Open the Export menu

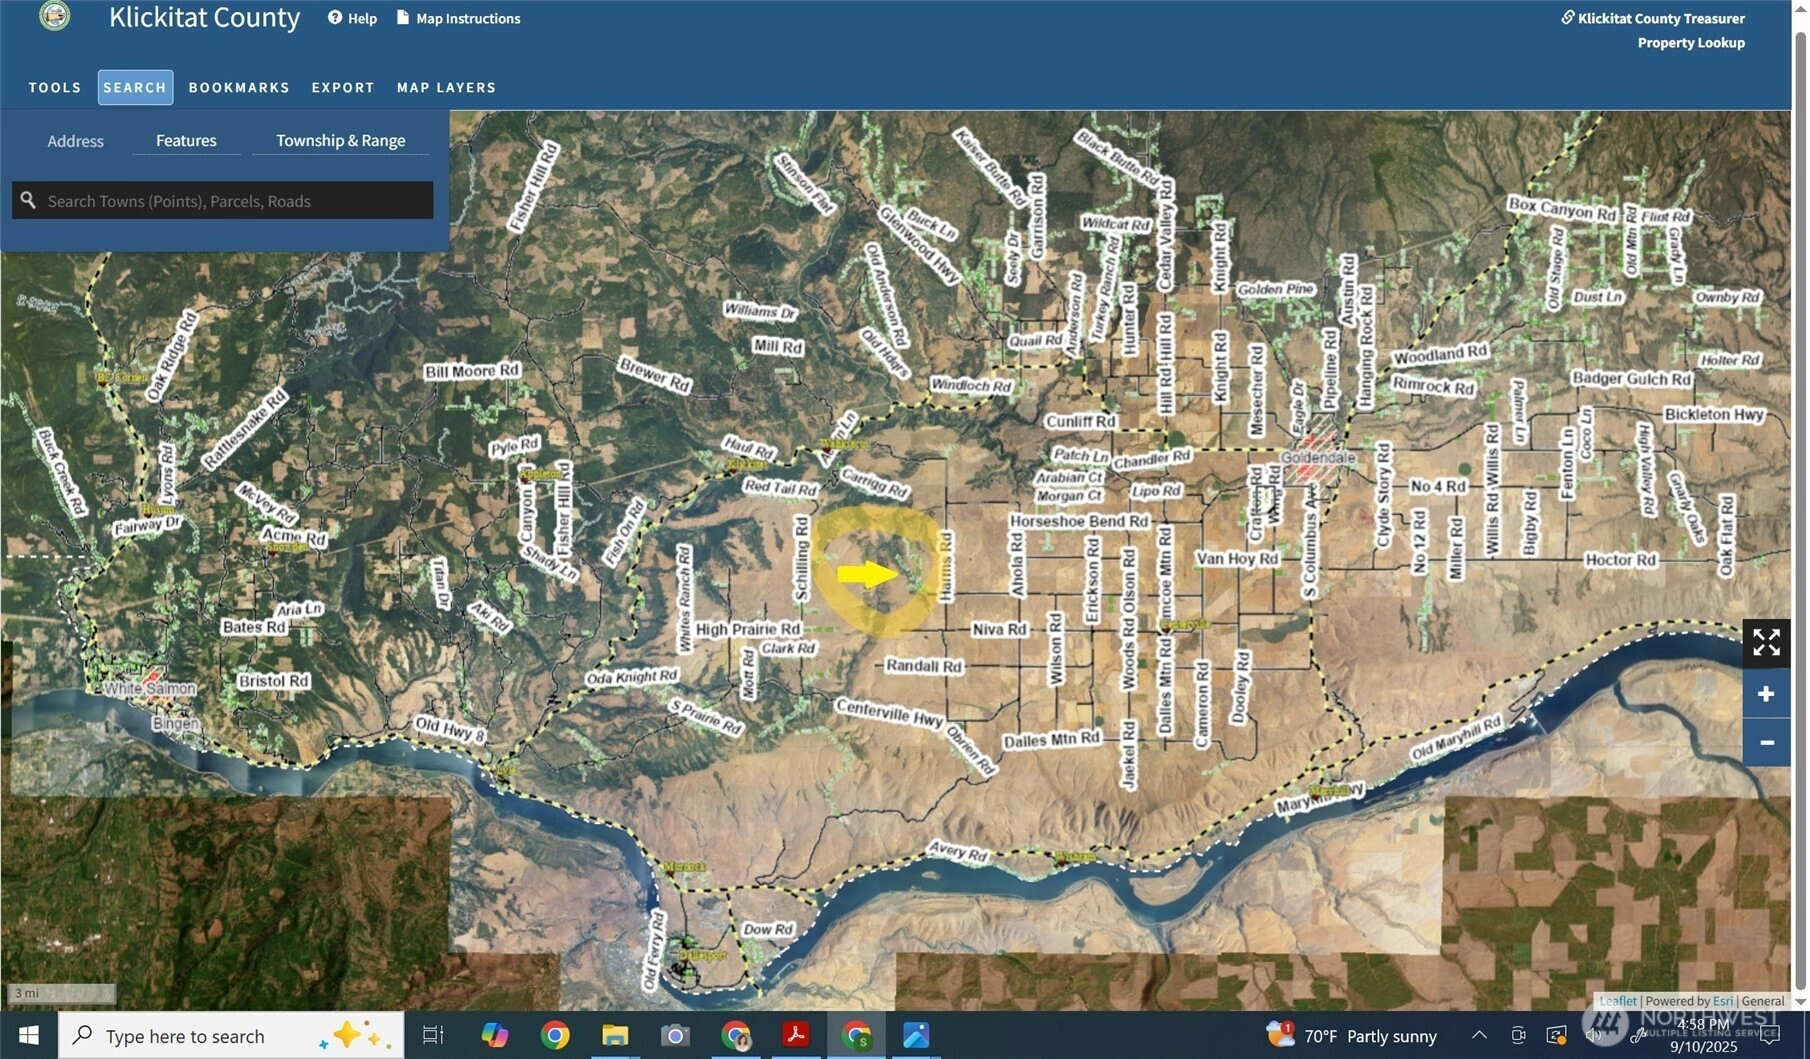343,87
